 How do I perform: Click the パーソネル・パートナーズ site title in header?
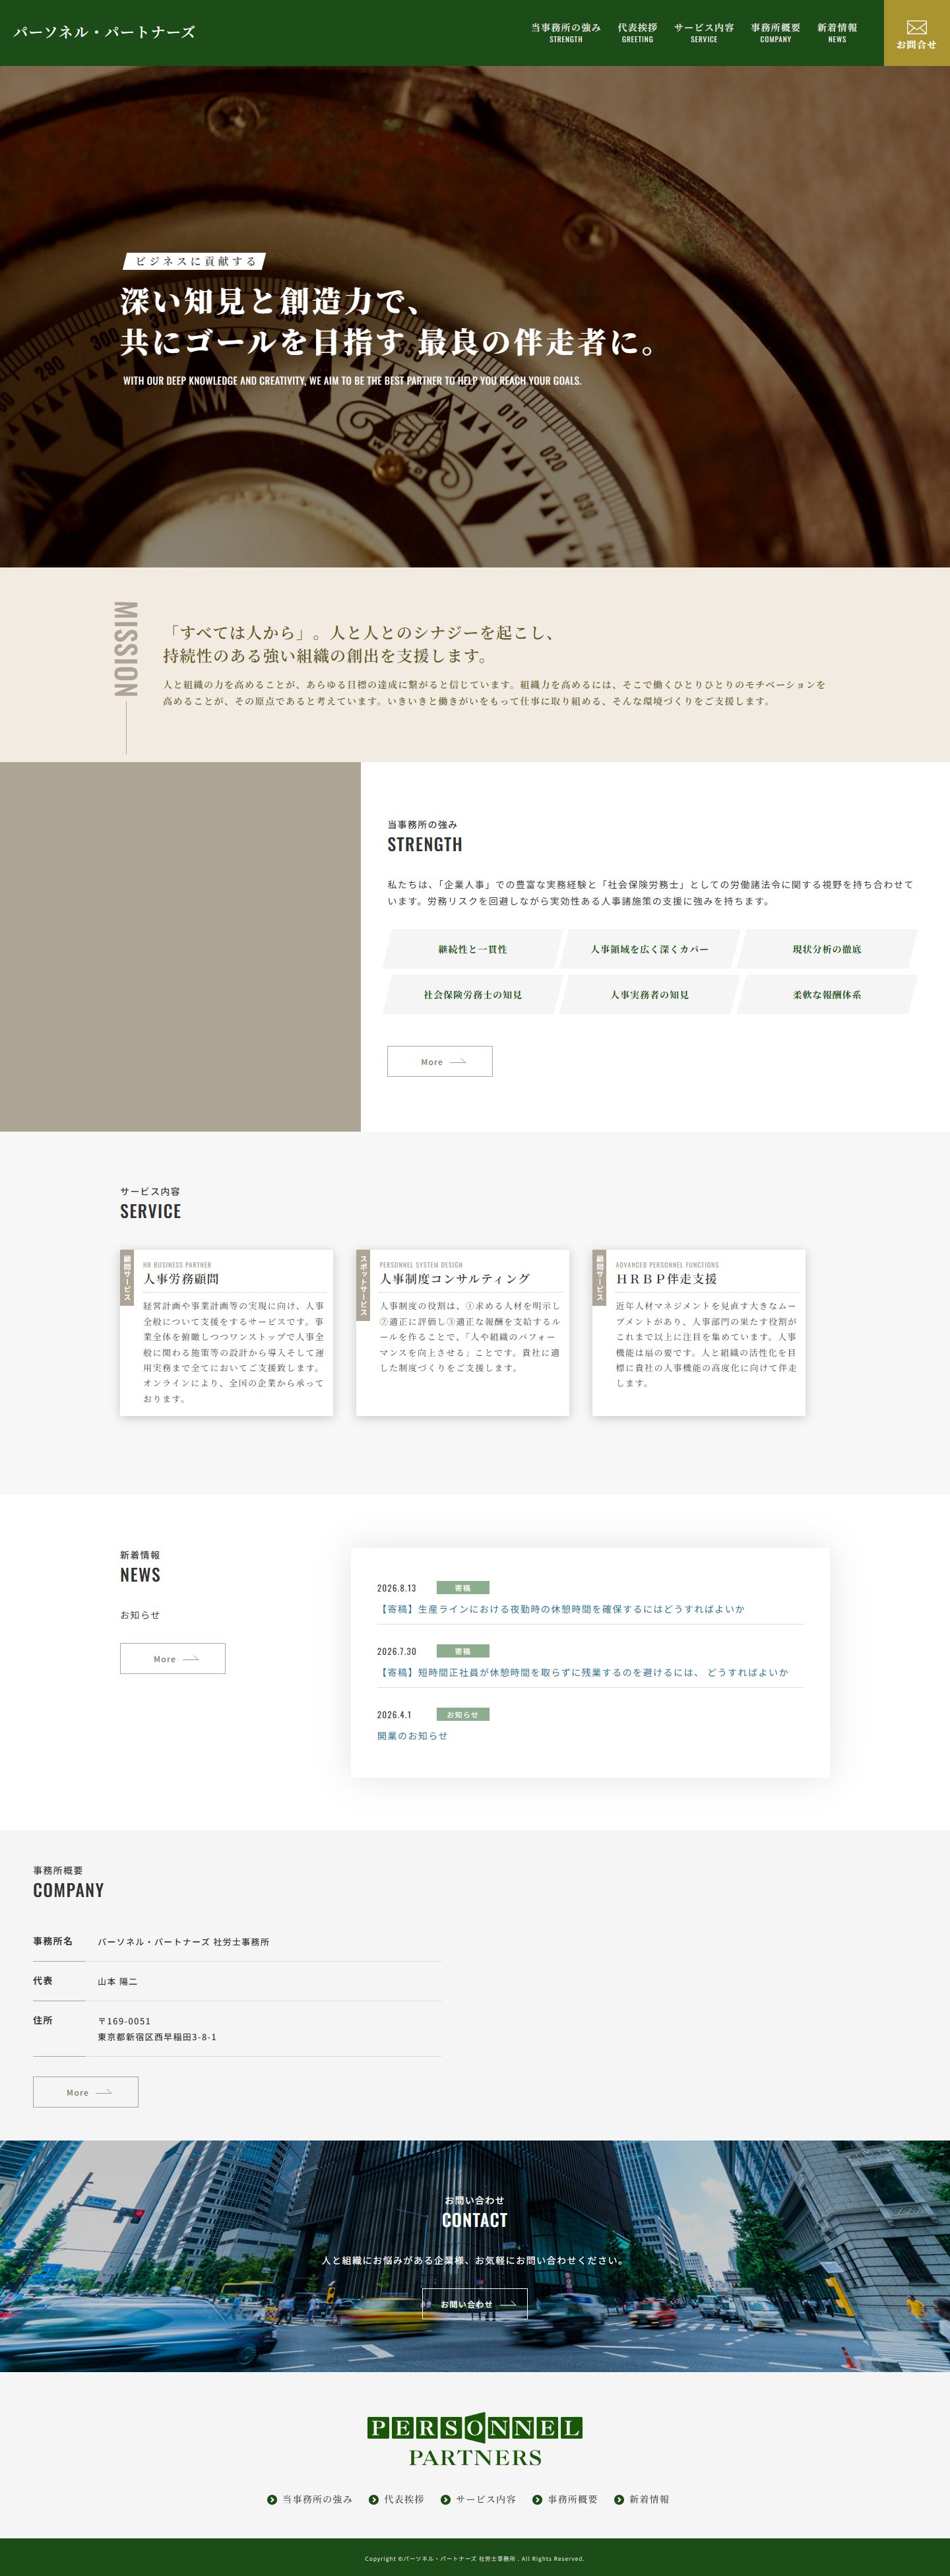pyautogui.click(x=104, y=32)
